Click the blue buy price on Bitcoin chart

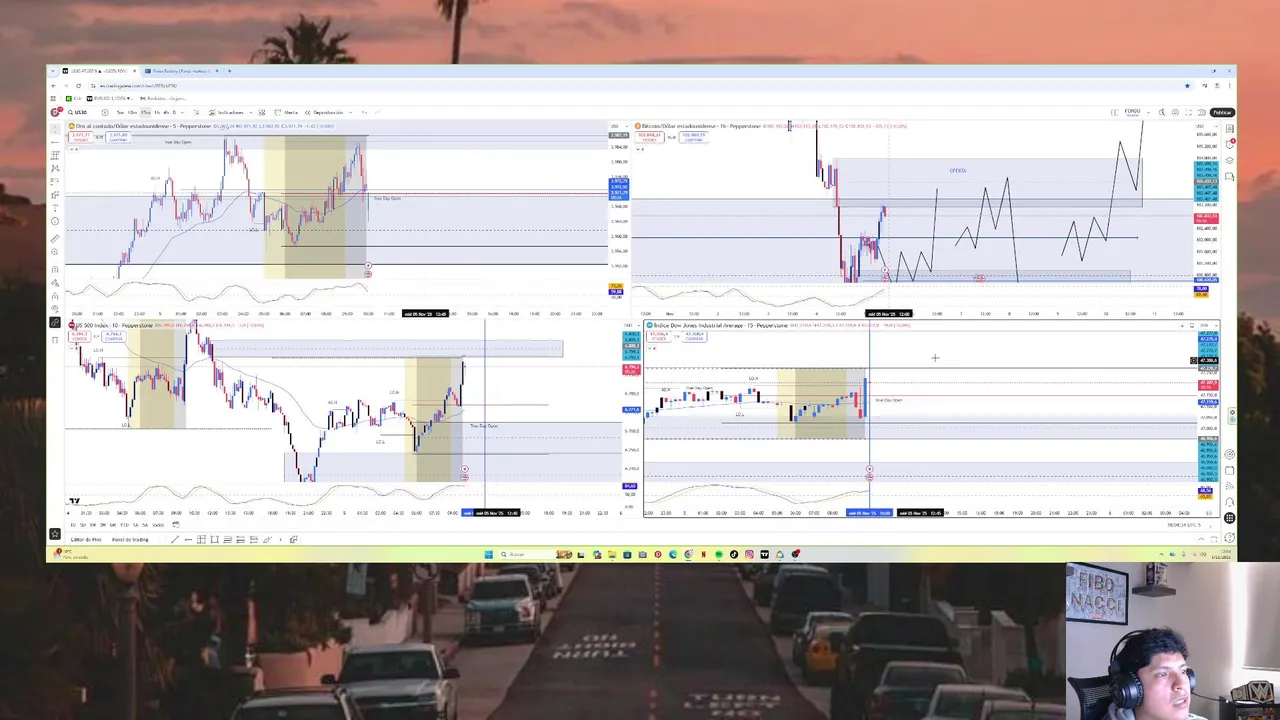click(x=693, y=137)
